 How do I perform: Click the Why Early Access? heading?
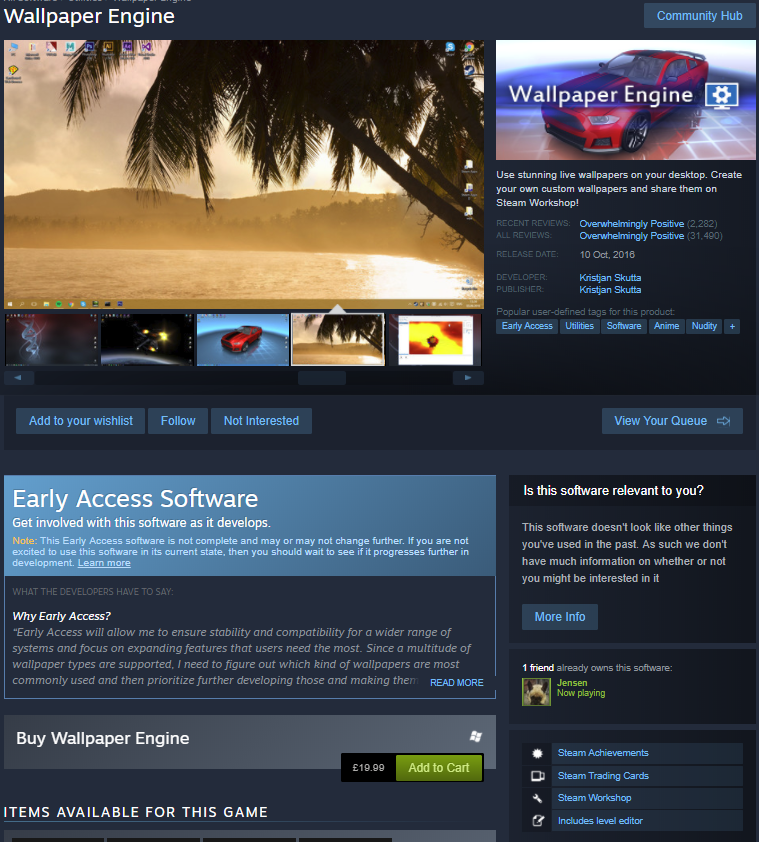point(61,616)
